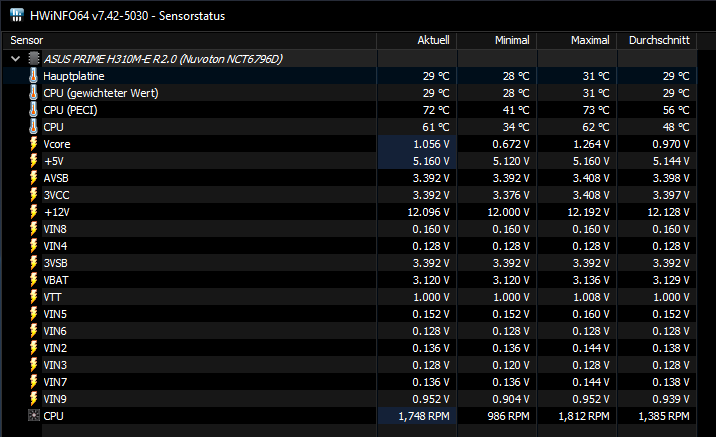Click the Maximal column header

pyautogui.click(x=577, y=40)
